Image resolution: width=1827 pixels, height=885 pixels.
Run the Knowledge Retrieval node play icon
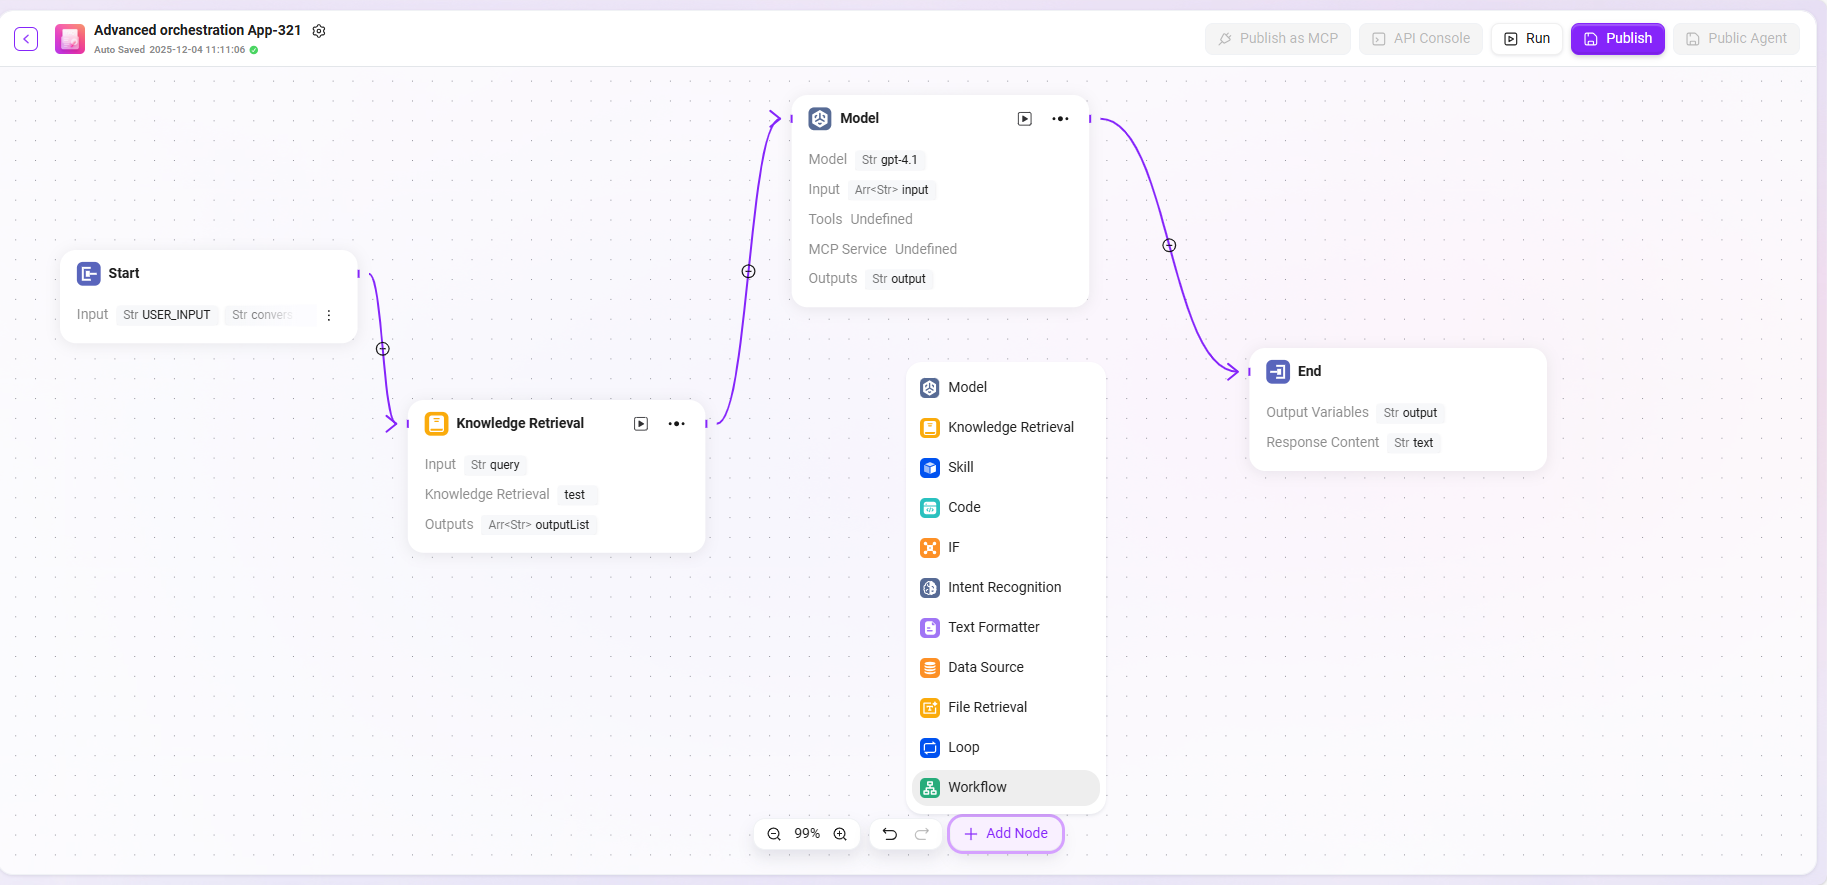click(x=641, y=424)
